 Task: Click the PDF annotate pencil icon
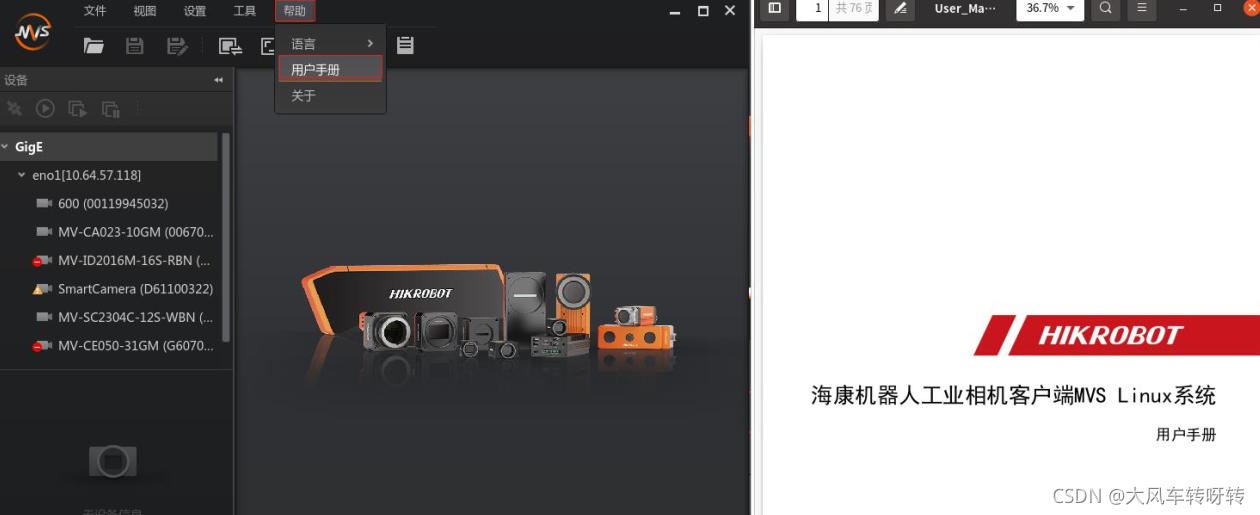point(900,8)
